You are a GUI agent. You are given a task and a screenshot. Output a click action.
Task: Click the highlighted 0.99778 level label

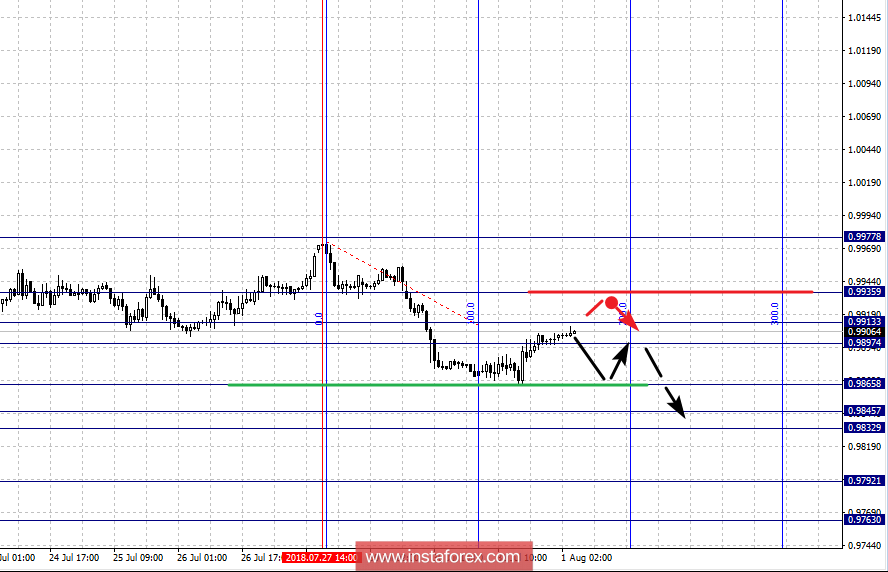click(x=864, y=237)
